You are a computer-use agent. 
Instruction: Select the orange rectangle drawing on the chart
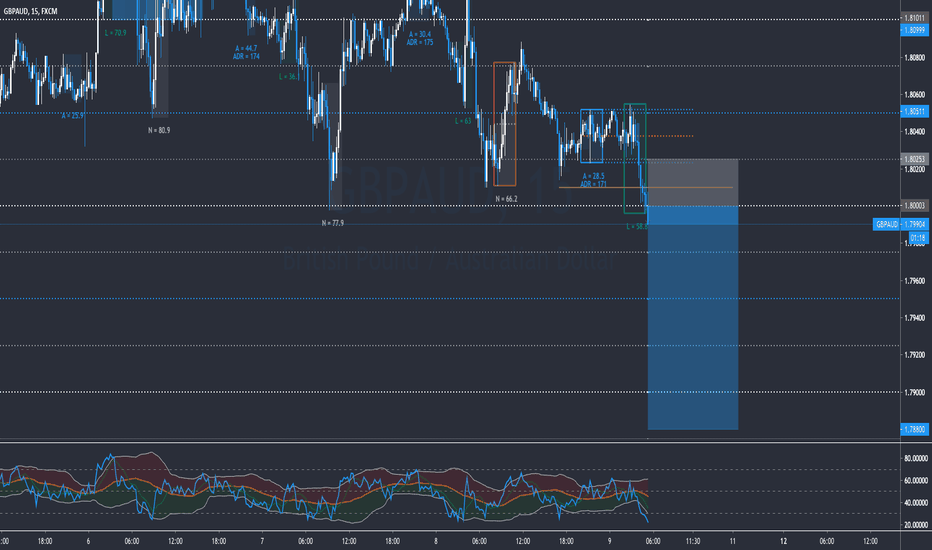(x=505, y=124)
